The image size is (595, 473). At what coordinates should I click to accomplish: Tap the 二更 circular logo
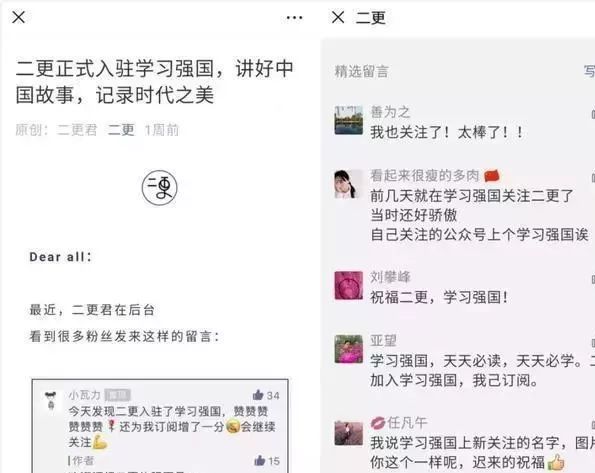point(159,188)
